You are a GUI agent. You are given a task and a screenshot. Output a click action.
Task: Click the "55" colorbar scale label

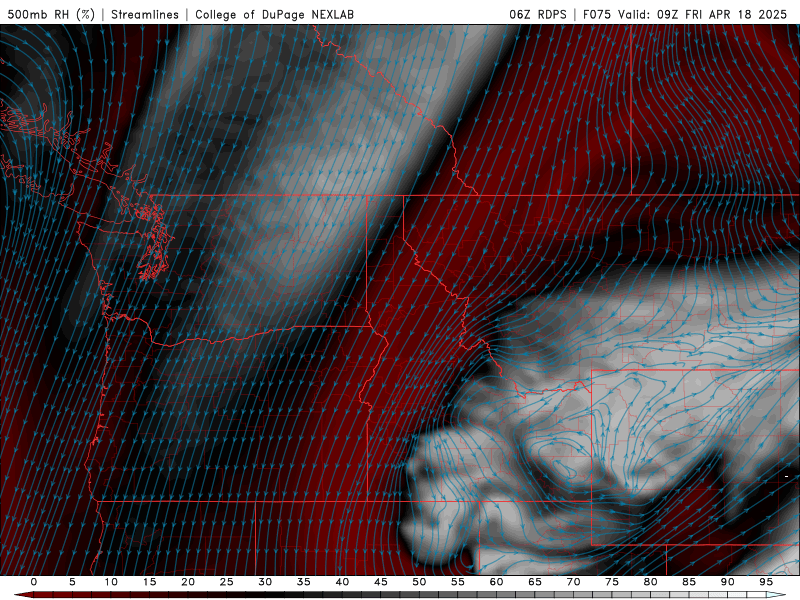[458, 582]
